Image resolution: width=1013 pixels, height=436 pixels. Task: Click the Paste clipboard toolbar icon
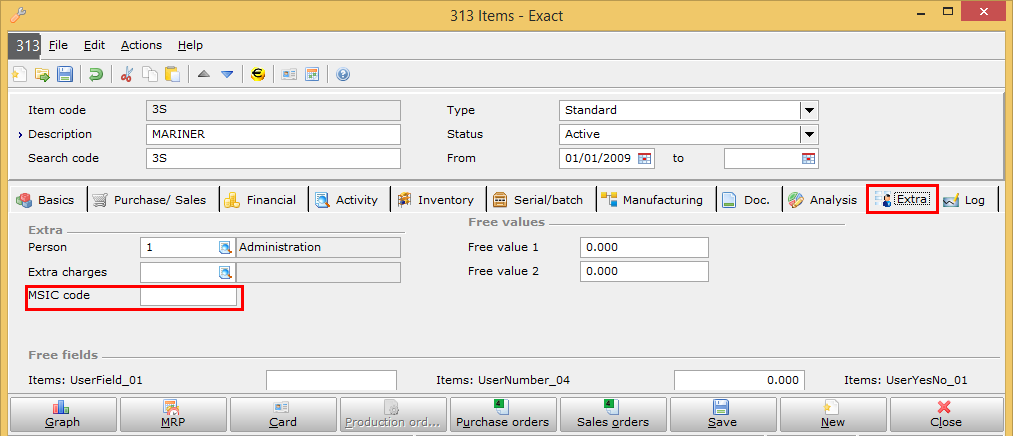[172, 74]
